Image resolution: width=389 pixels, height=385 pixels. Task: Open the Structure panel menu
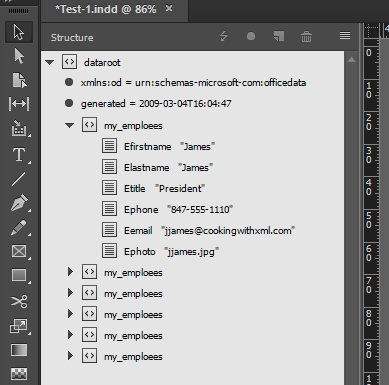(345, 35)
